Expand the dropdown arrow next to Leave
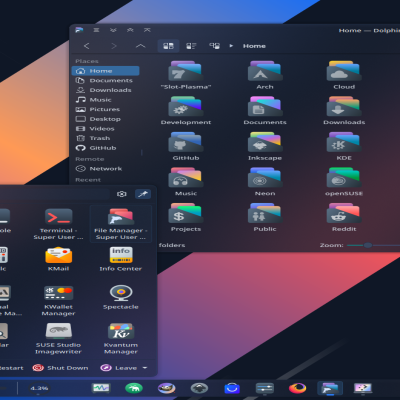The image size is (400, 400). [145, 368]
